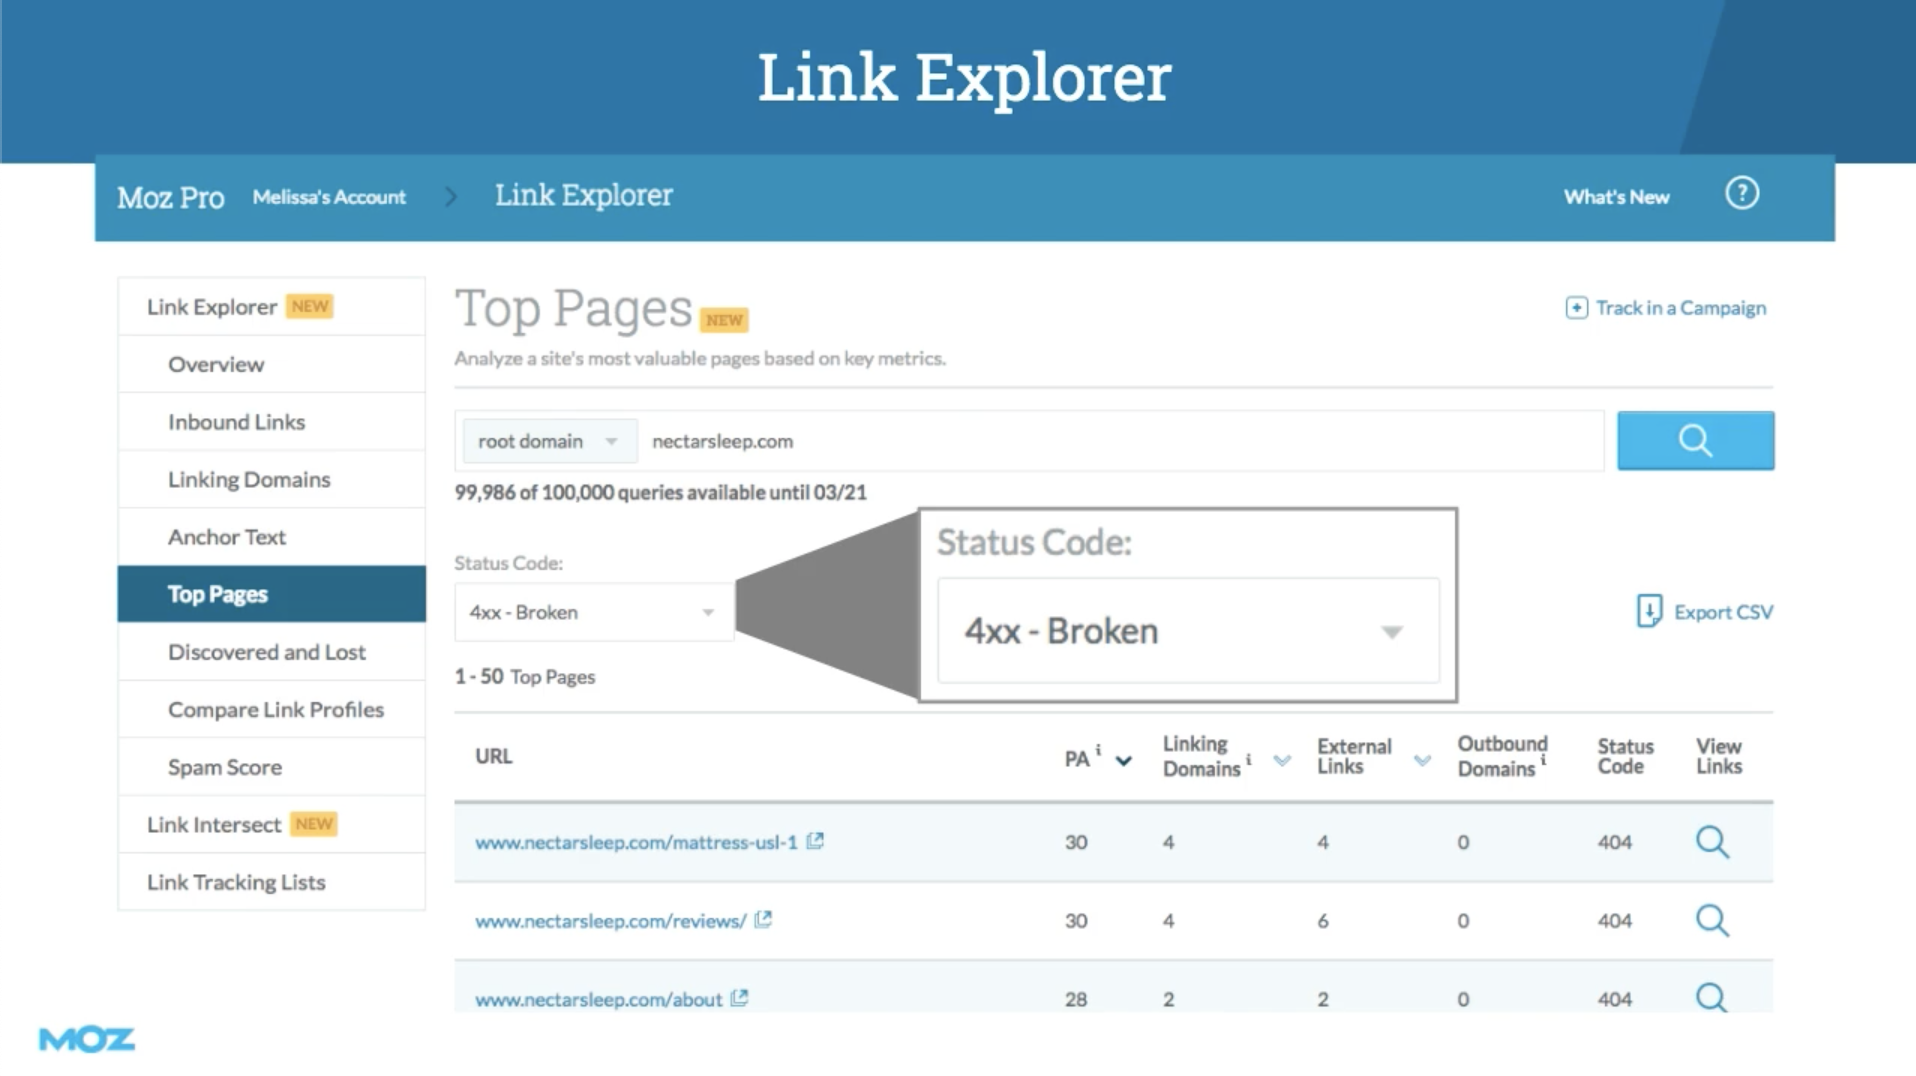Open the help question mark icon
The width and height of the screenshot is (1916, 1076).
tap(1741, 194)
